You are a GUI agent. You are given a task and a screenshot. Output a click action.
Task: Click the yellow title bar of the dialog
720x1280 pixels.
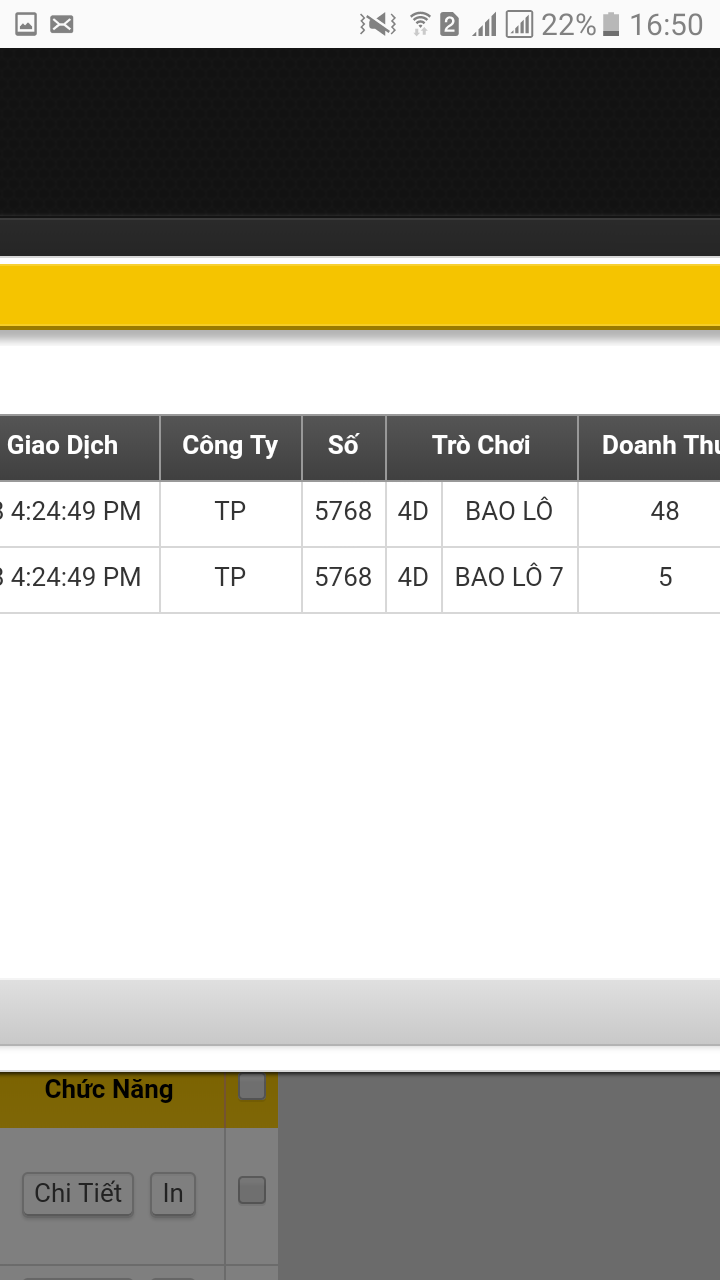[x=360, y=295]
